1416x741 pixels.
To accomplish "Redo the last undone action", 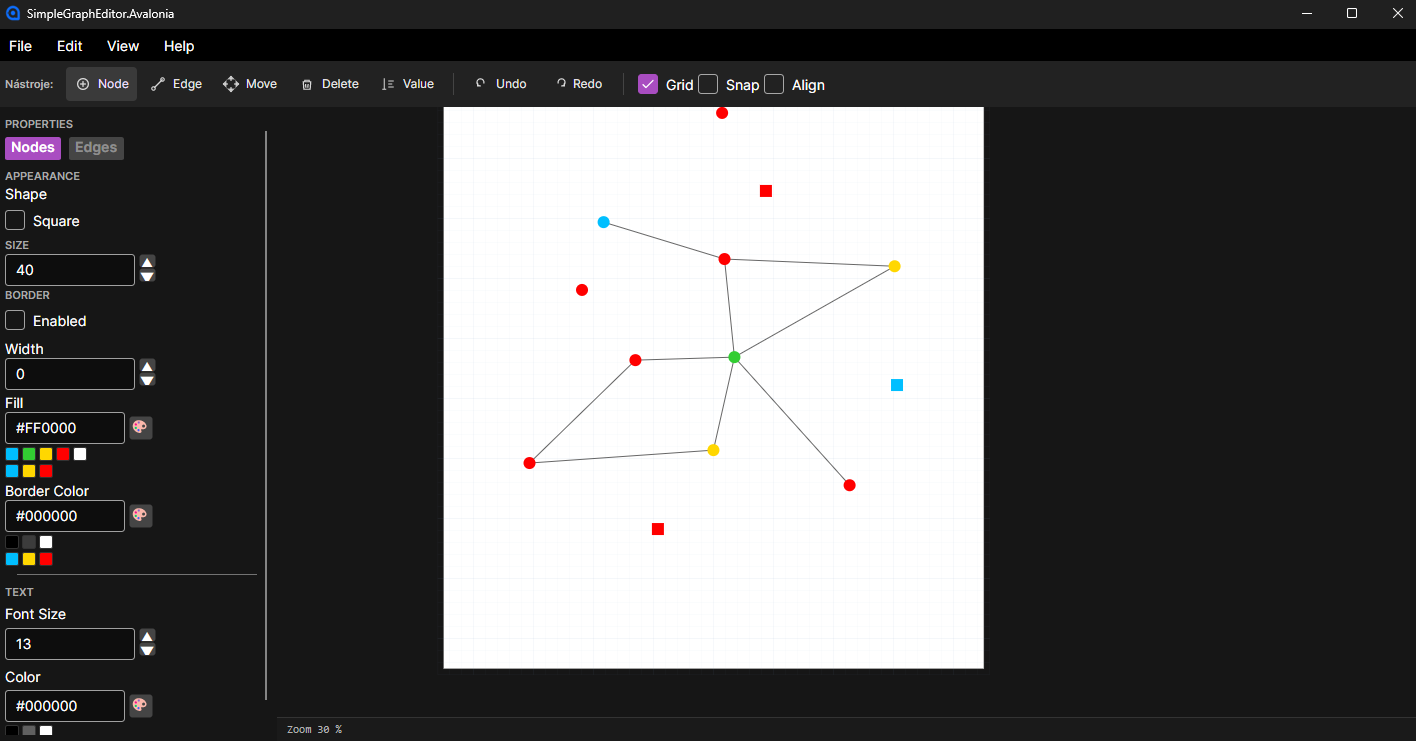I will click(579, 84).
